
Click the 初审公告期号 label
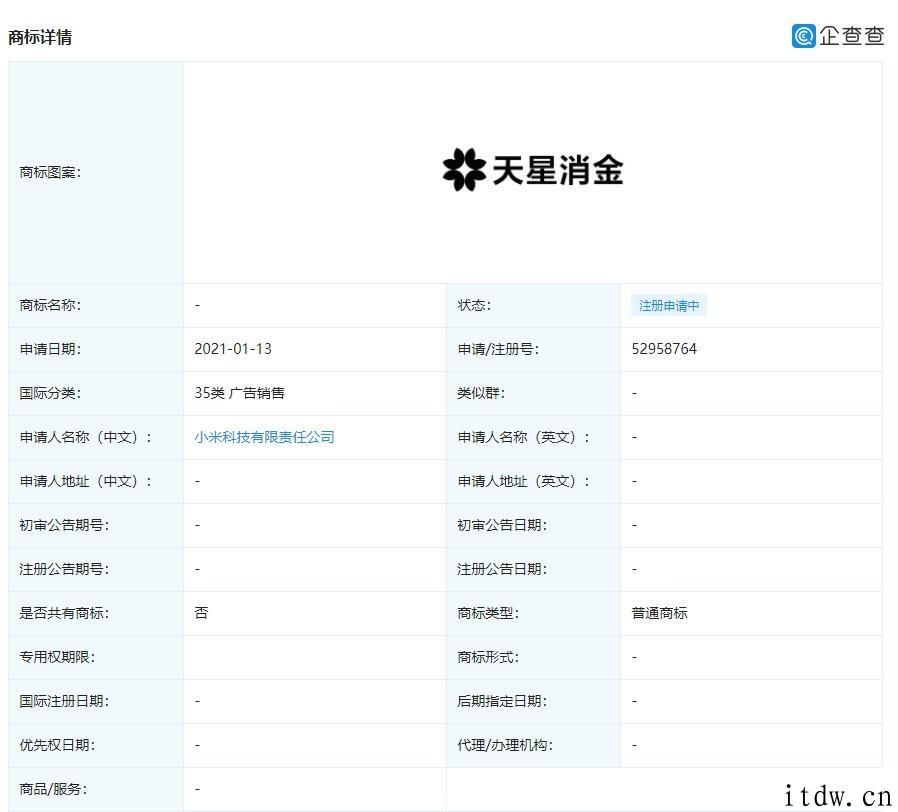(x=64, y=525)
